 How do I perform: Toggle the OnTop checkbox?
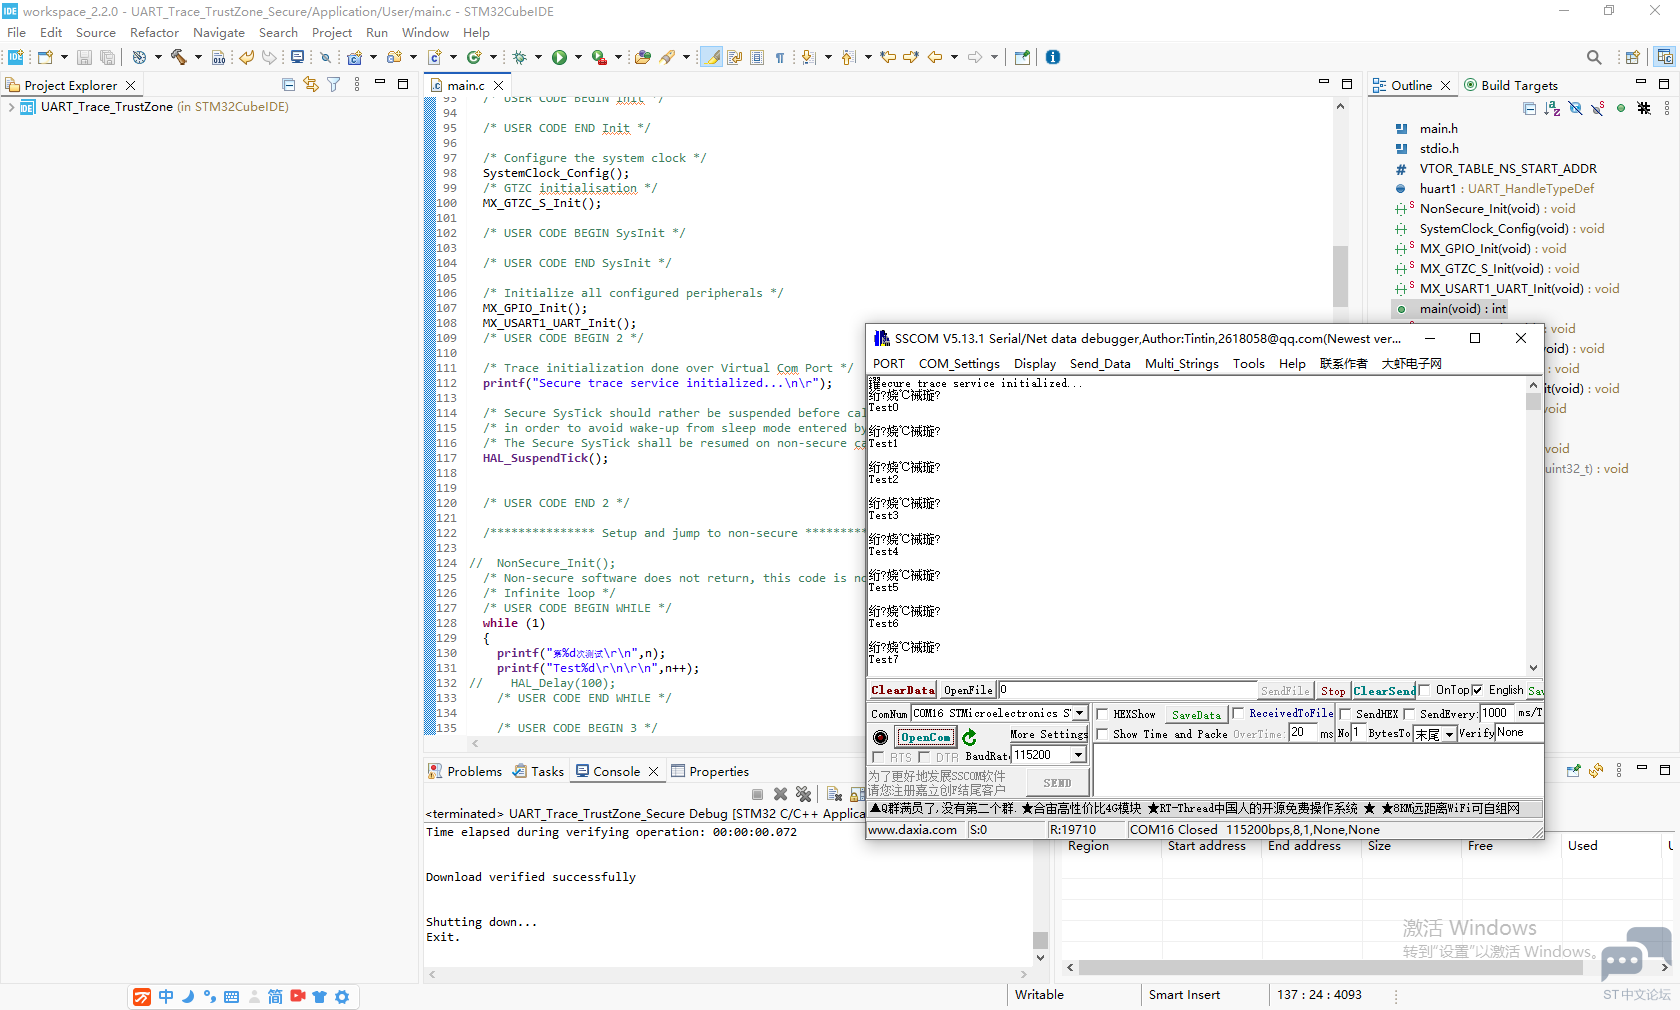(x=1424, y=690)
